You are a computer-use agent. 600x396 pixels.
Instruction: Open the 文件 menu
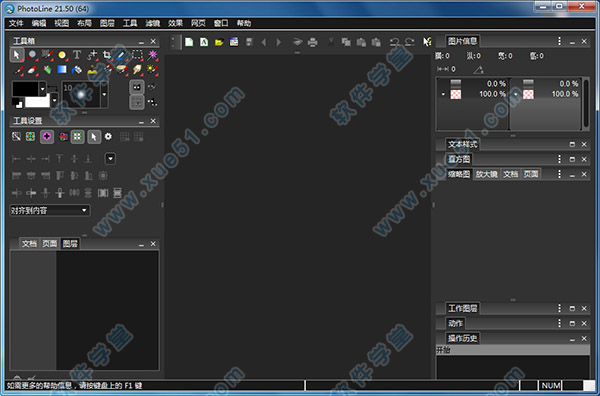click(x=16, y=23)
